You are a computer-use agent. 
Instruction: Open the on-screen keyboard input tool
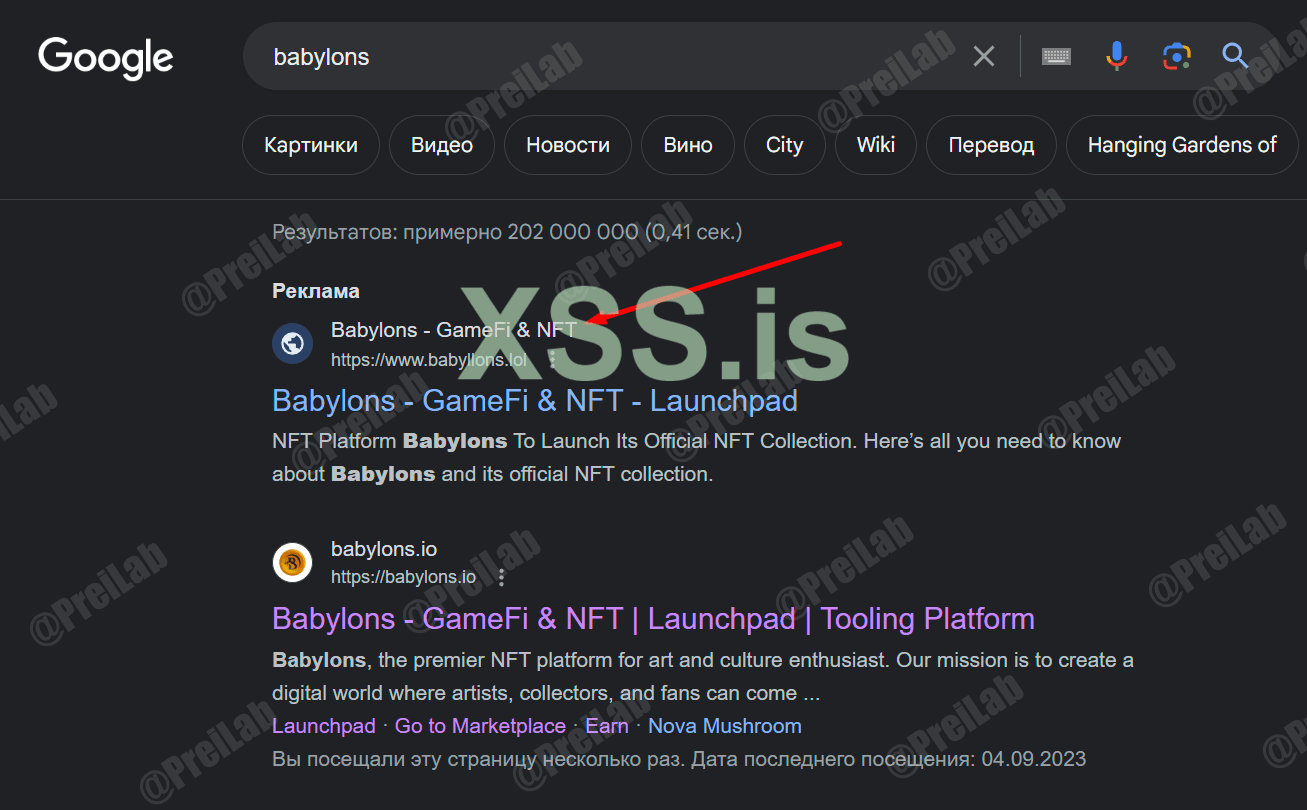[1056, 57]
